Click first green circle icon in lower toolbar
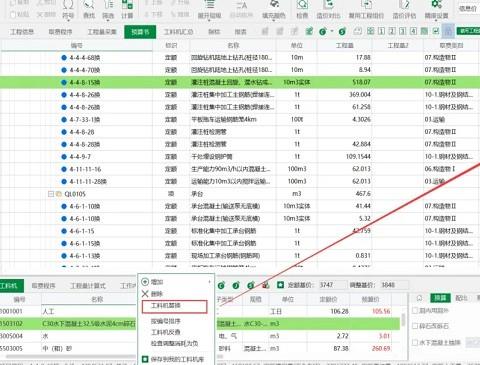The height and width of the screenshot is (365, 480). [221, 285]
